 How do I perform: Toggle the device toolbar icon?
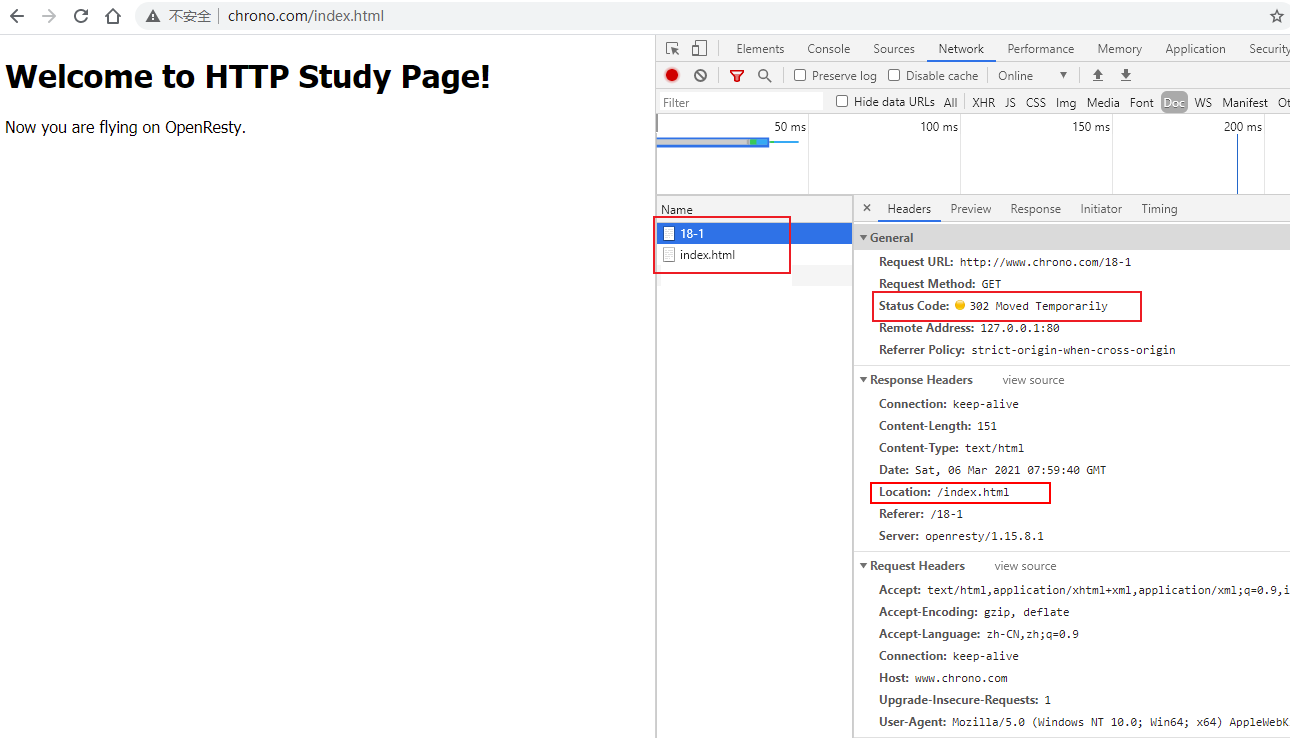(x=699, y=49)
